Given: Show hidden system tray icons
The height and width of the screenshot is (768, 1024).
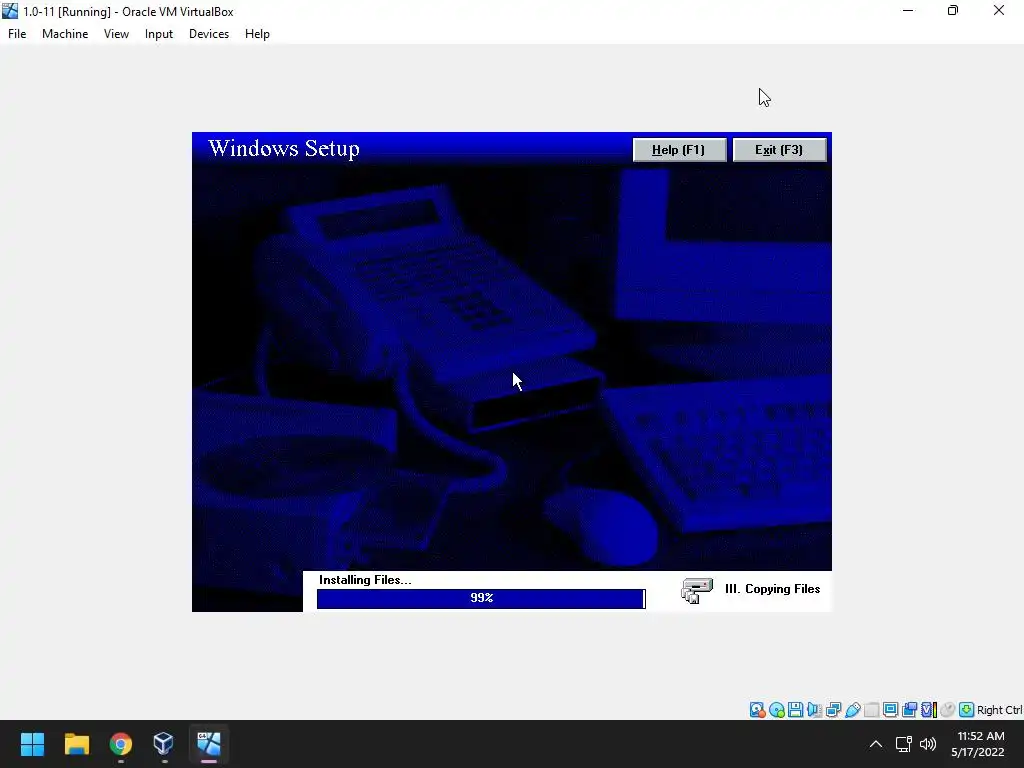Looking at the screenshot, I should (x=876, y=744).
